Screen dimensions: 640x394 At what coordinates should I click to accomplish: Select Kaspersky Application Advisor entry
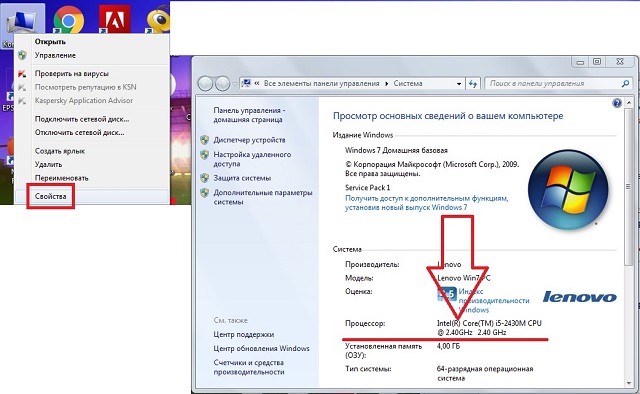click(84, 100)
